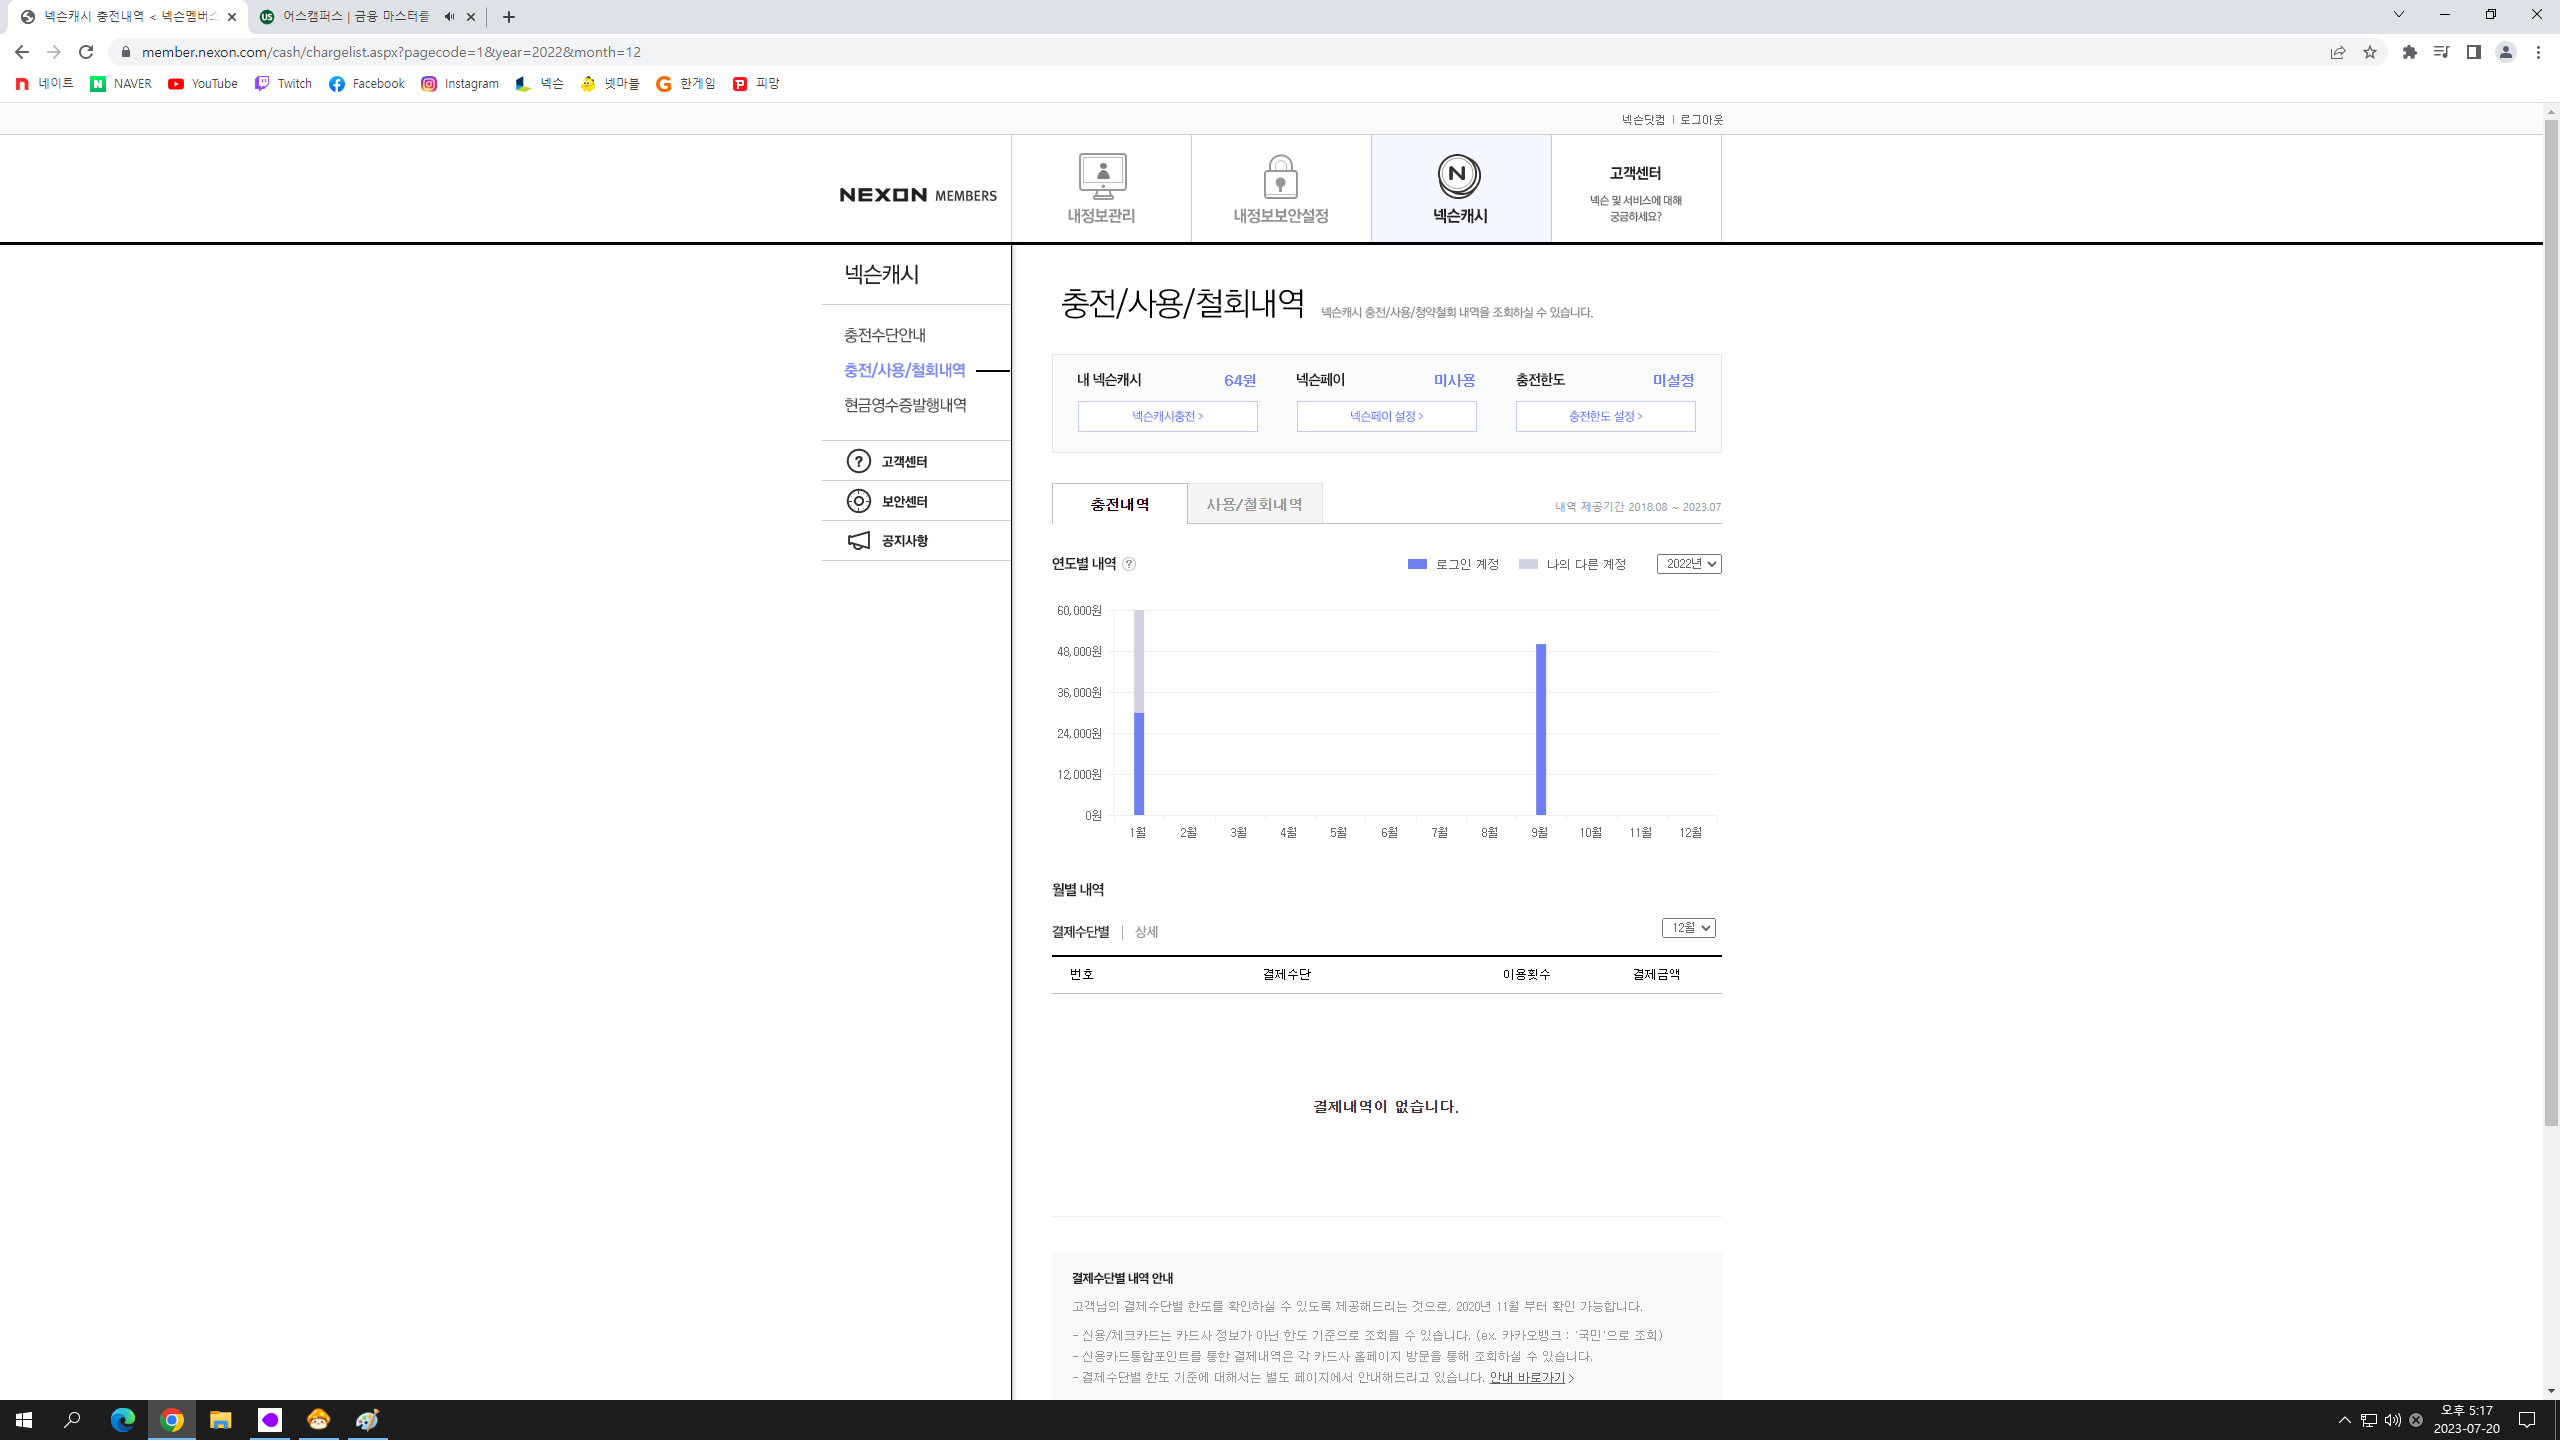Expand the 결제수단별 상세 section
The image size is (2560, 1440).
[1145, 930]
